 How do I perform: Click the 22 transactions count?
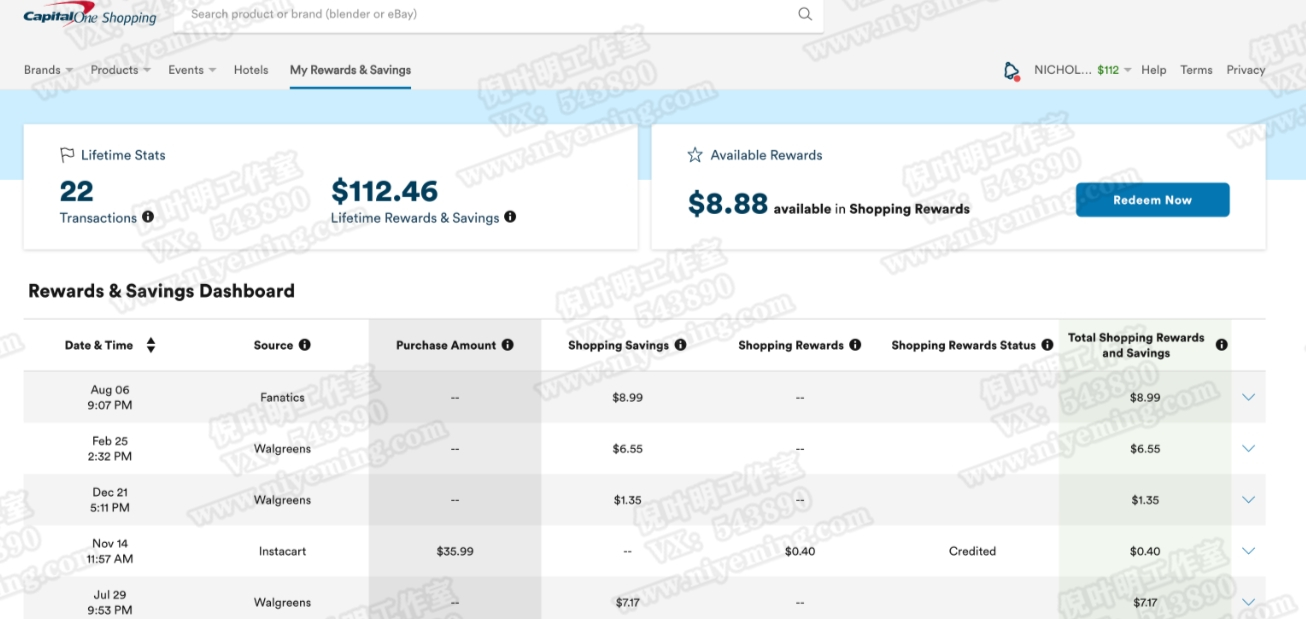coord(77,190)
